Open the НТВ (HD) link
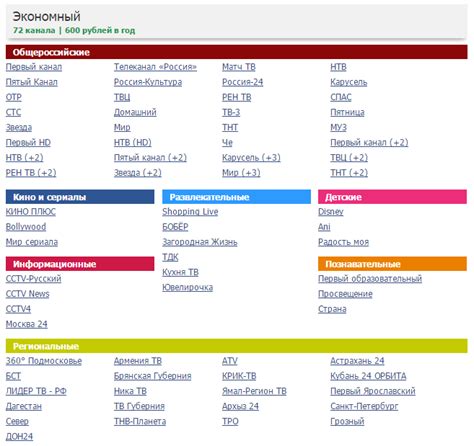This screenshot has height=446, width=474. 133,143
